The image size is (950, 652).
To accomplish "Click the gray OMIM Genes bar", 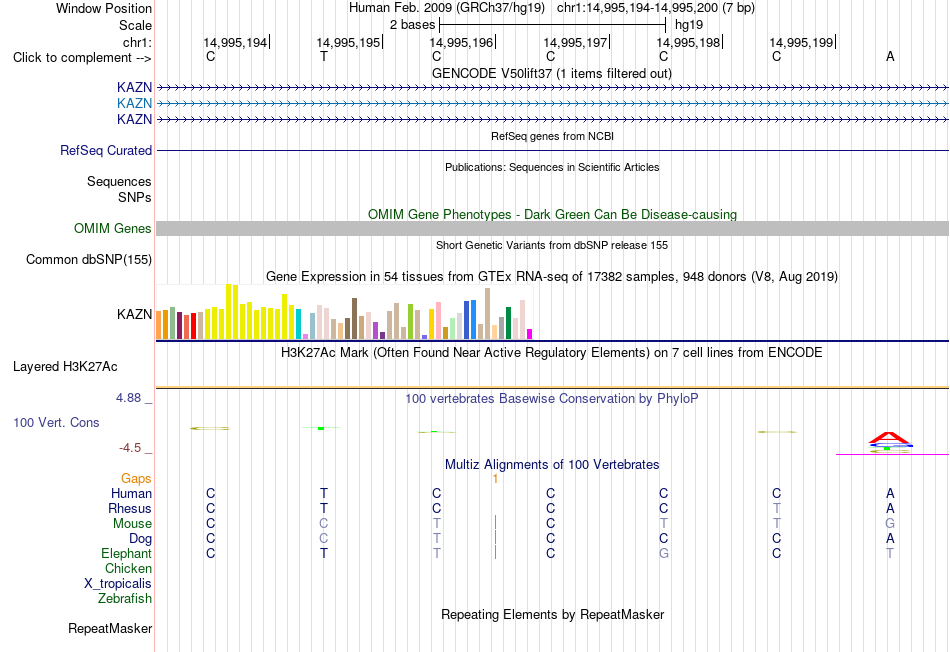I will click(x=552, y=228).
